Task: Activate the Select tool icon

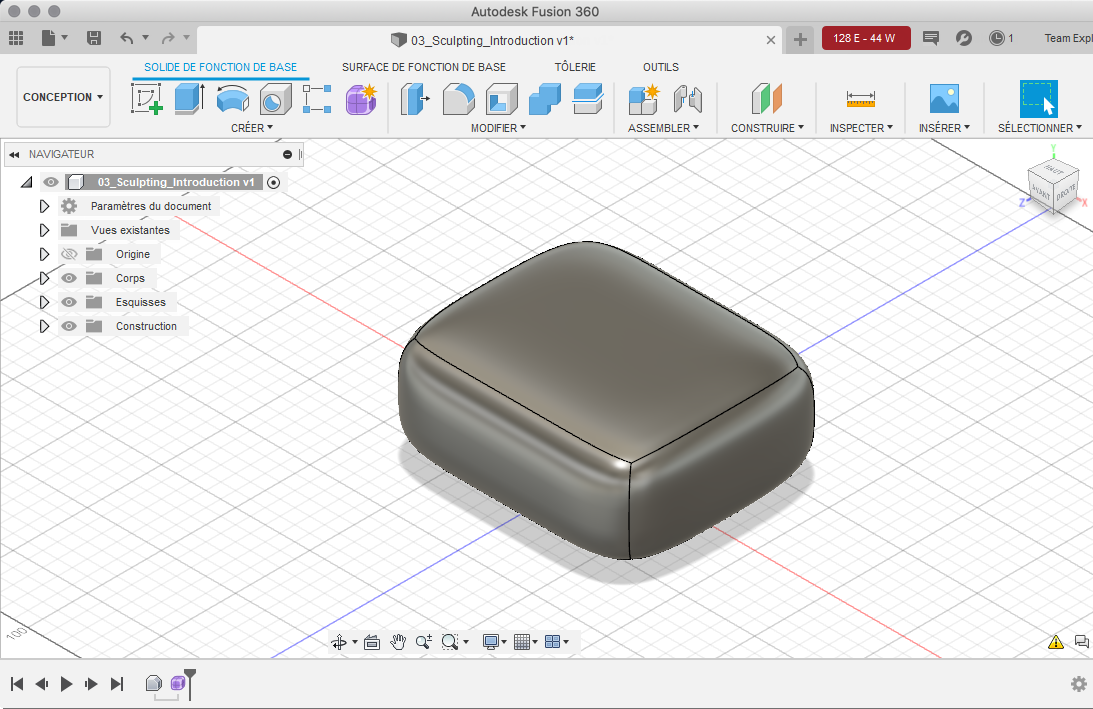Action: [1039, 98]
